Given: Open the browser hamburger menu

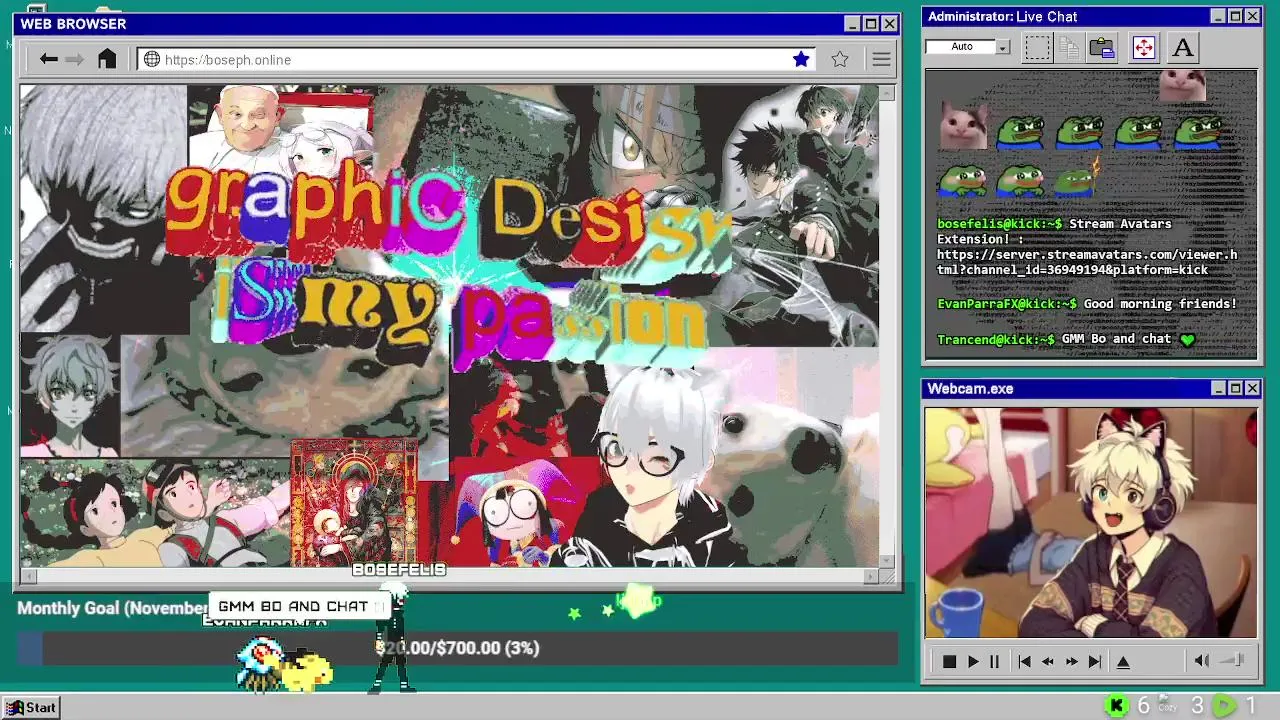Looking at the screenshot, I should coord(881,60).
